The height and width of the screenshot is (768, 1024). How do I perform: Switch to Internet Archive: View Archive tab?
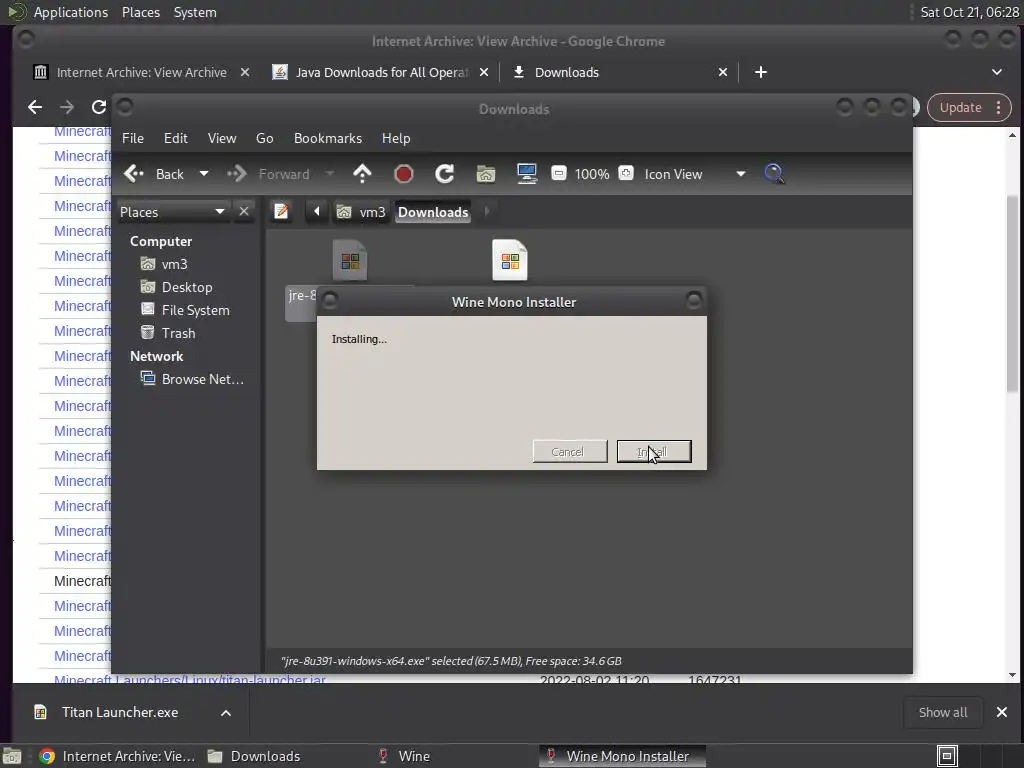click(142, 72)
